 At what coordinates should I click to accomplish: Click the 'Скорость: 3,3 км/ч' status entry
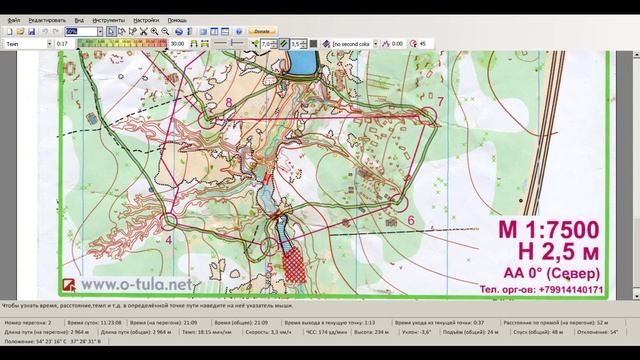(x=269, y=332)
